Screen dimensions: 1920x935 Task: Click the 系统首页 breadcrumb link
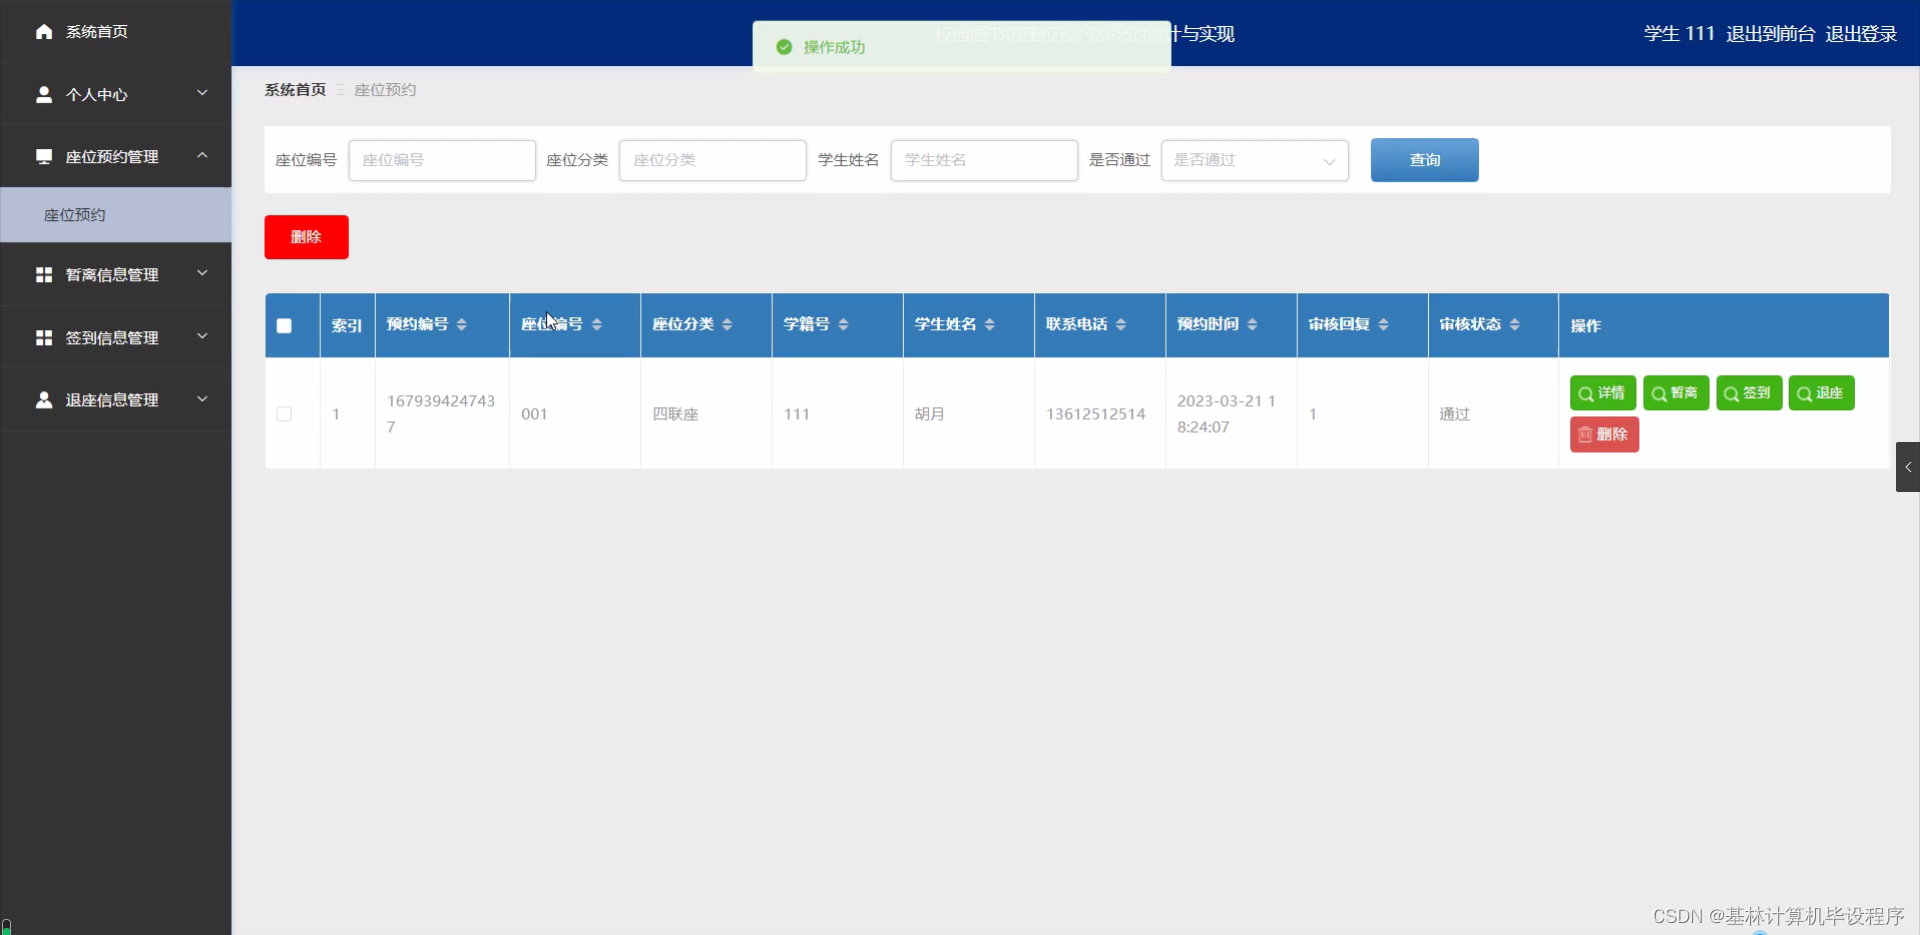click(294, 89)
